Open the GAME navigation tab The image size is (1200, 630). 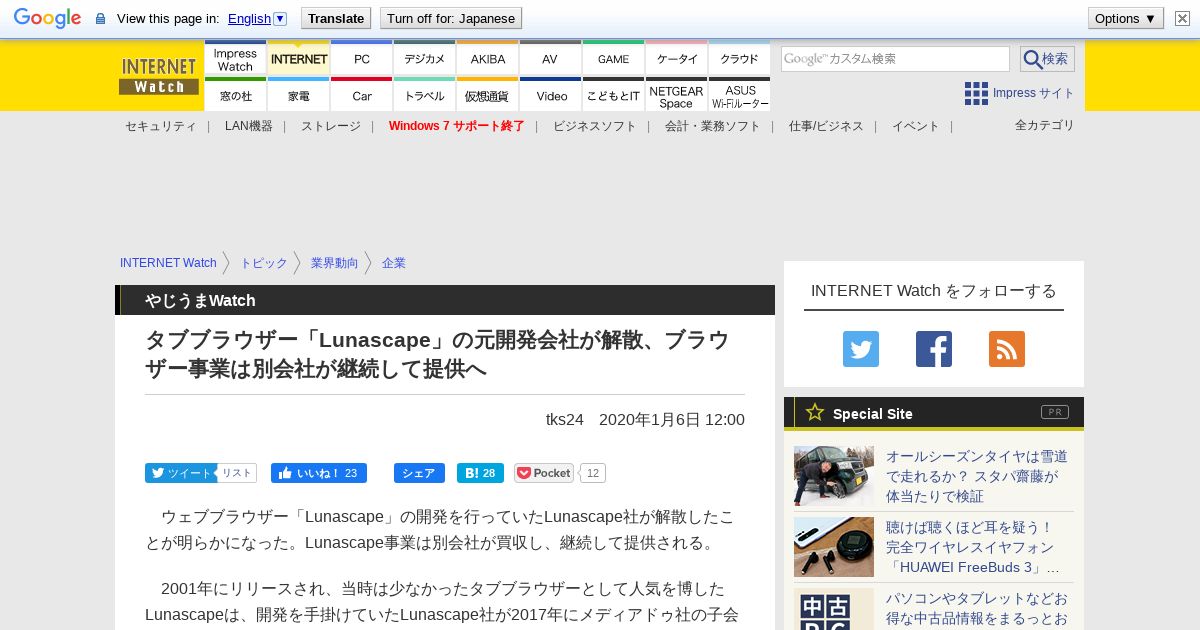[613, 60]
